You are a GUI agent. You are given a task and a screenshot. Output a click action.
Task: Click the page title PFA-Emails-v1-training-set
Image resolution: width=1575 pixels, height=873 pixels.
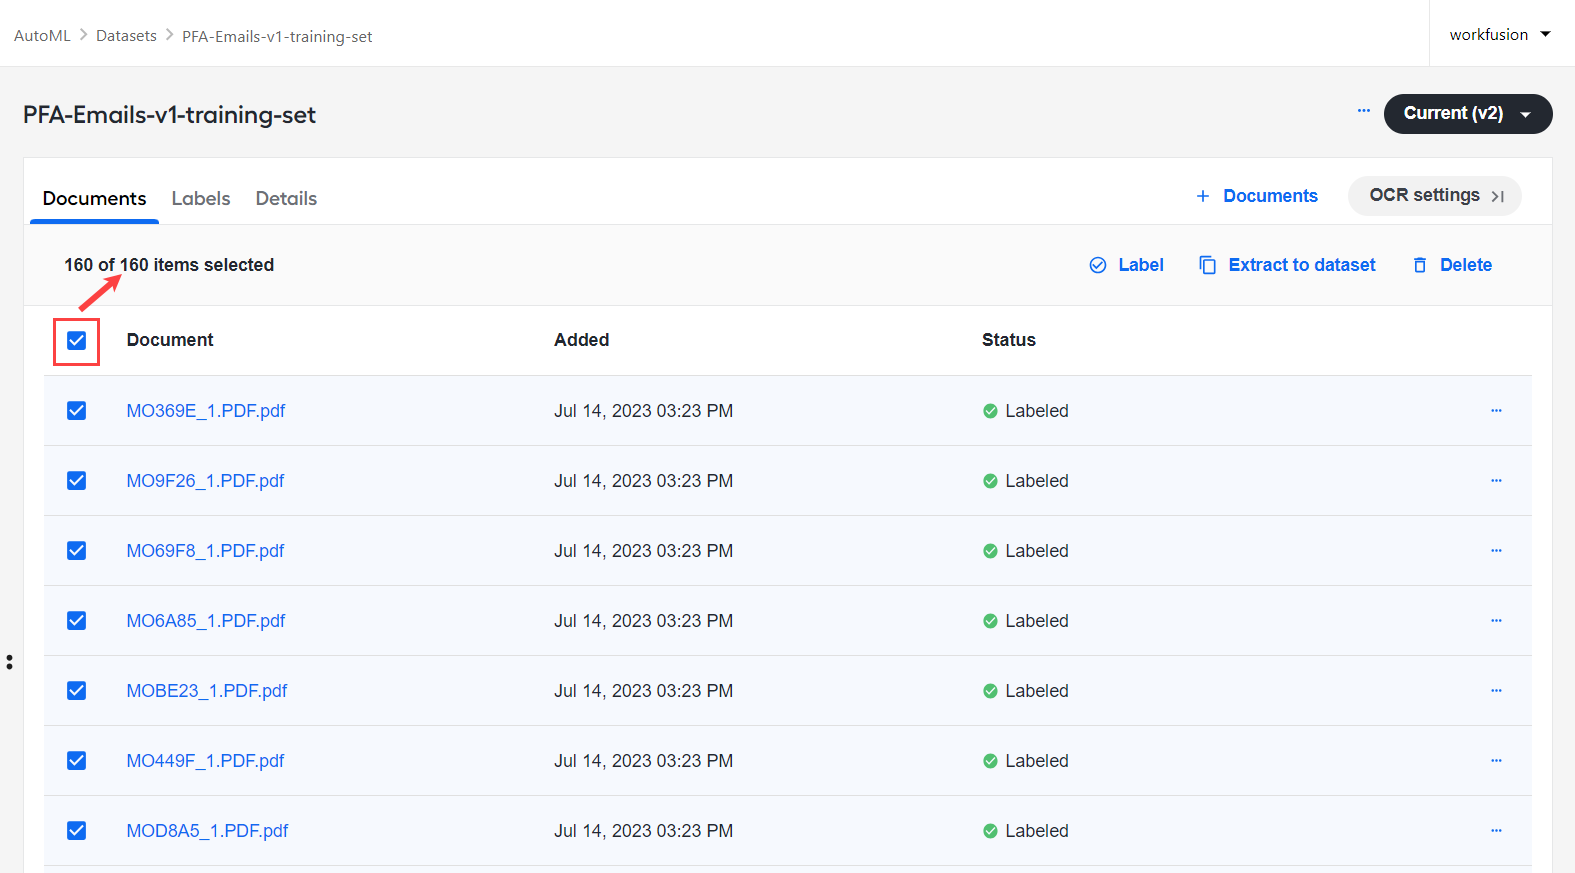(170, 115)
